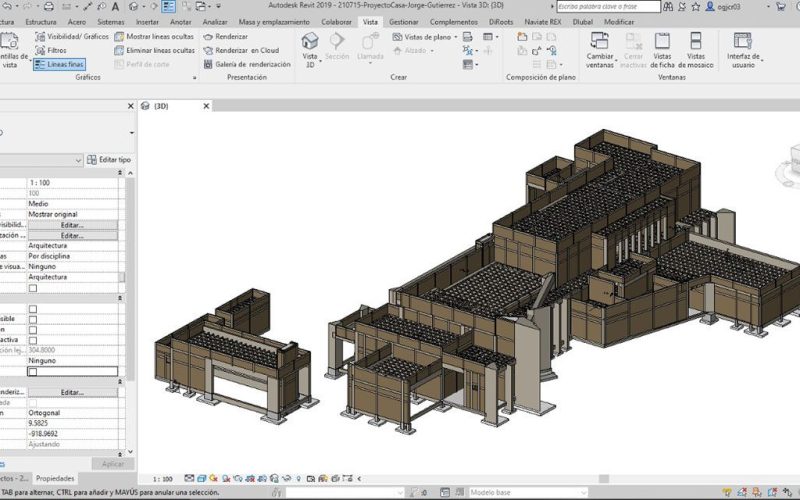Image resolution: width=800 pixels, height=500 pixels.
Task: Open view scale 1 : 100 on view control bar
Action: pos(162,479)
